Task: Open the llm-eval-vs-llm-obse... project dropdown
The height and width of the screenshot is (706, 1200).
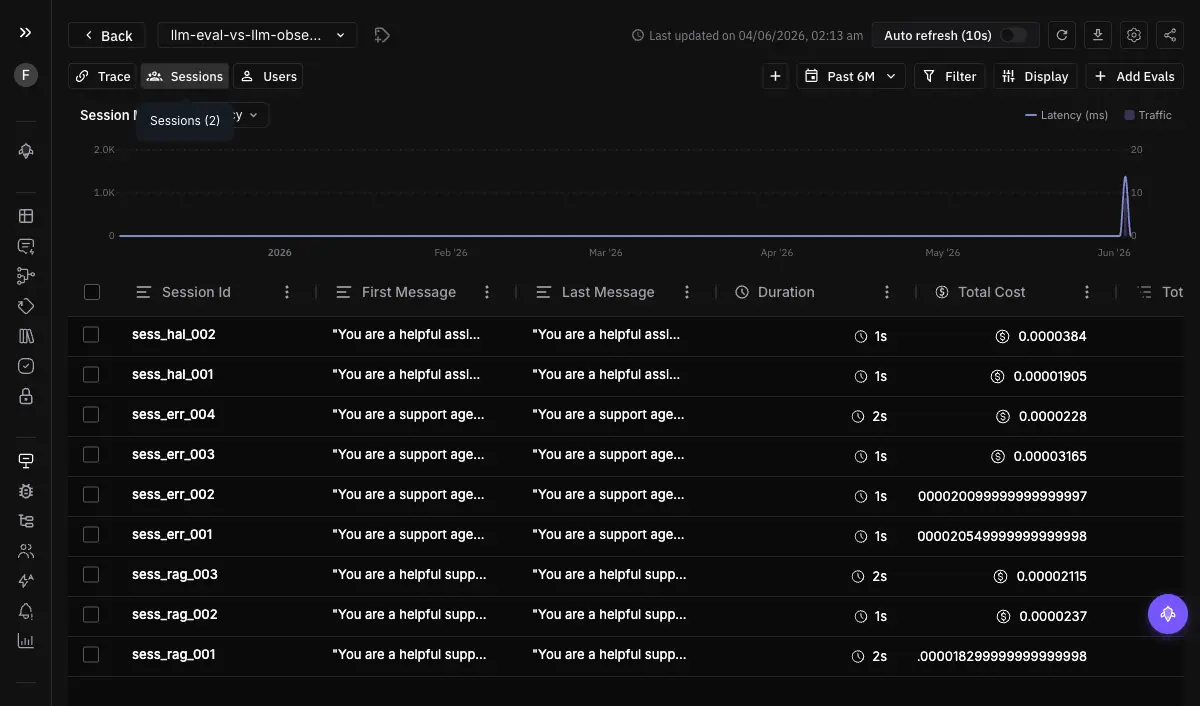Action: pos(257,35)
